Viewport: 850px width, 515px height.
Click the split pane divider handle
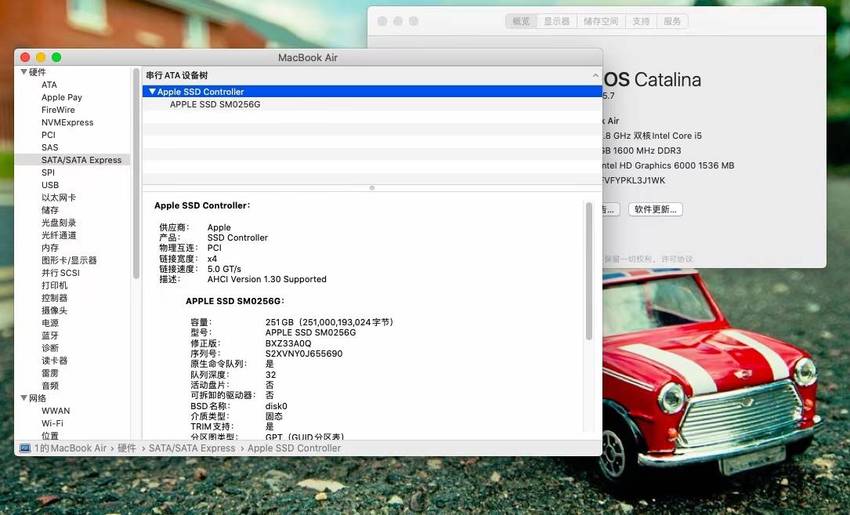(x=372, y=188)
